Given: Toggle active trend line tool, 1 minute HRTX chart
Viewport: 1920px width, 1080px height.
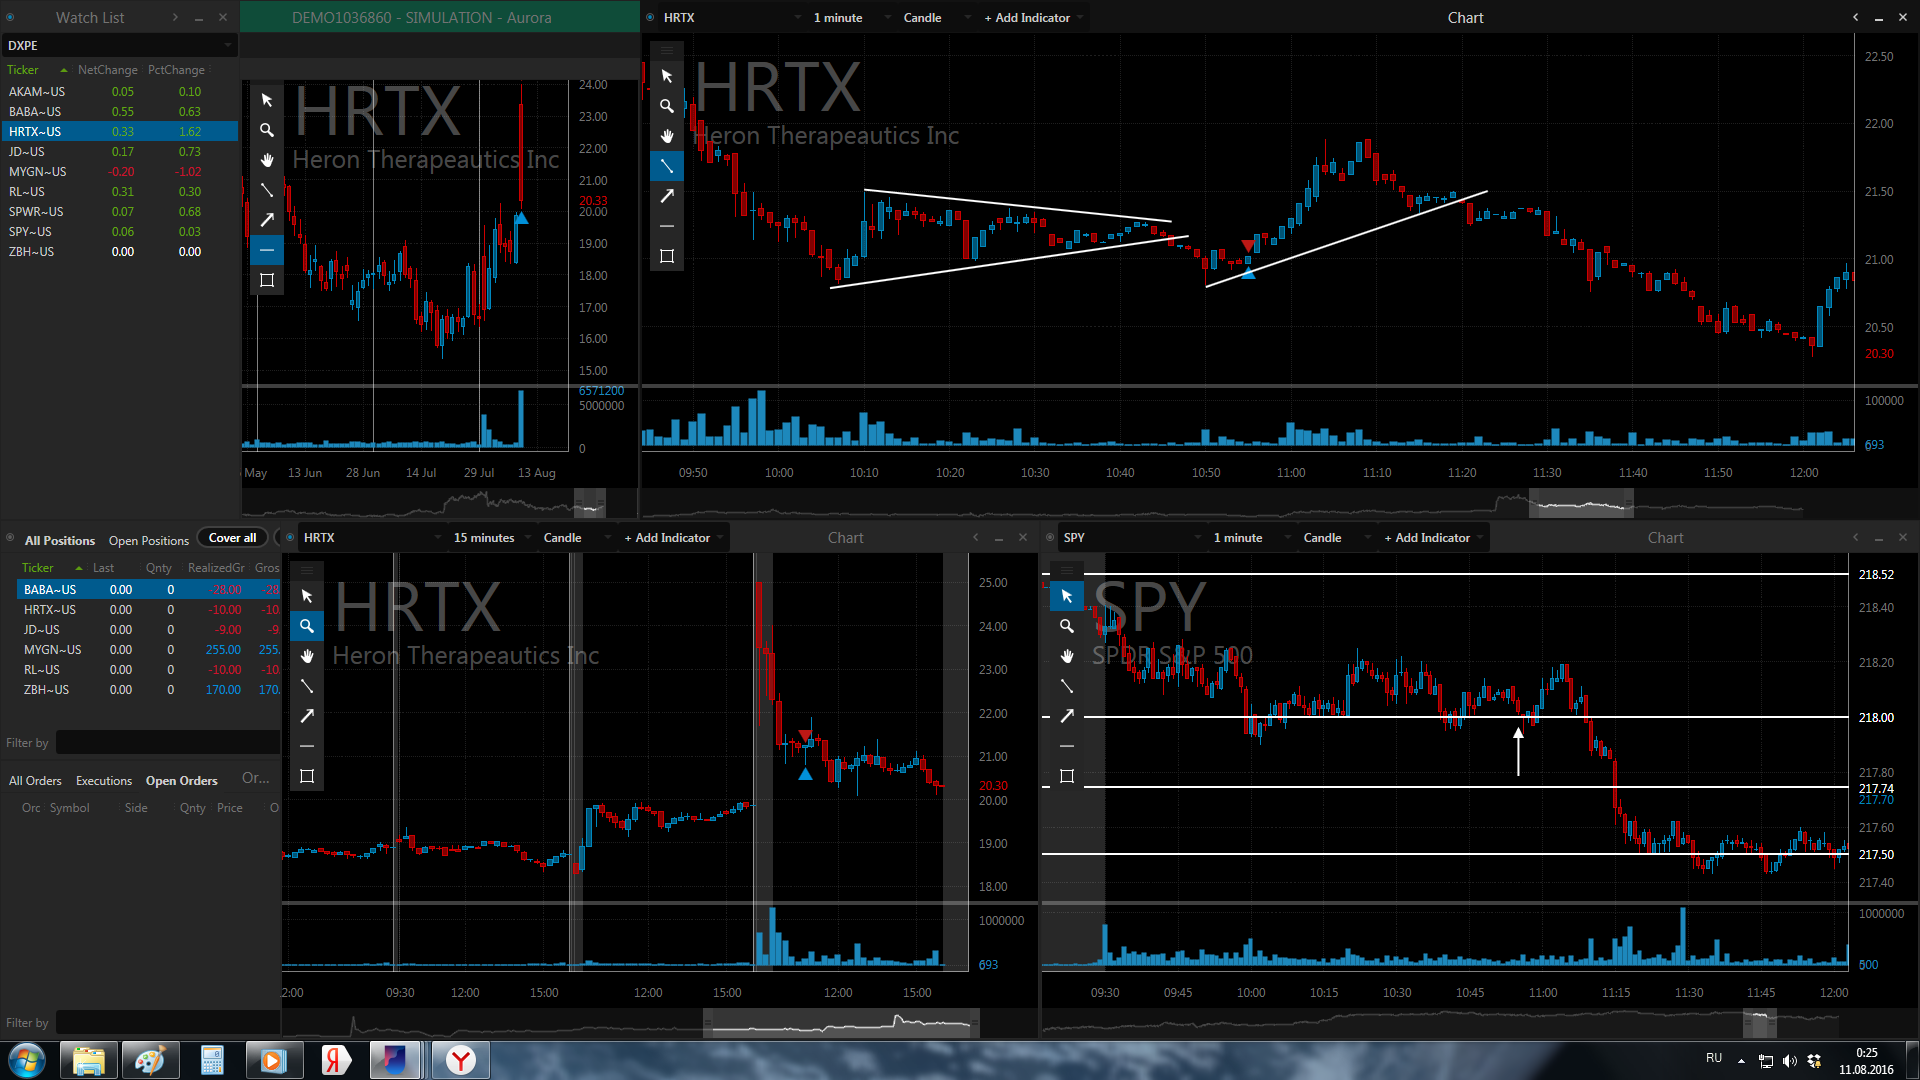Looking at the screenshot, I should pyautogui.click(x=667, y=166).
